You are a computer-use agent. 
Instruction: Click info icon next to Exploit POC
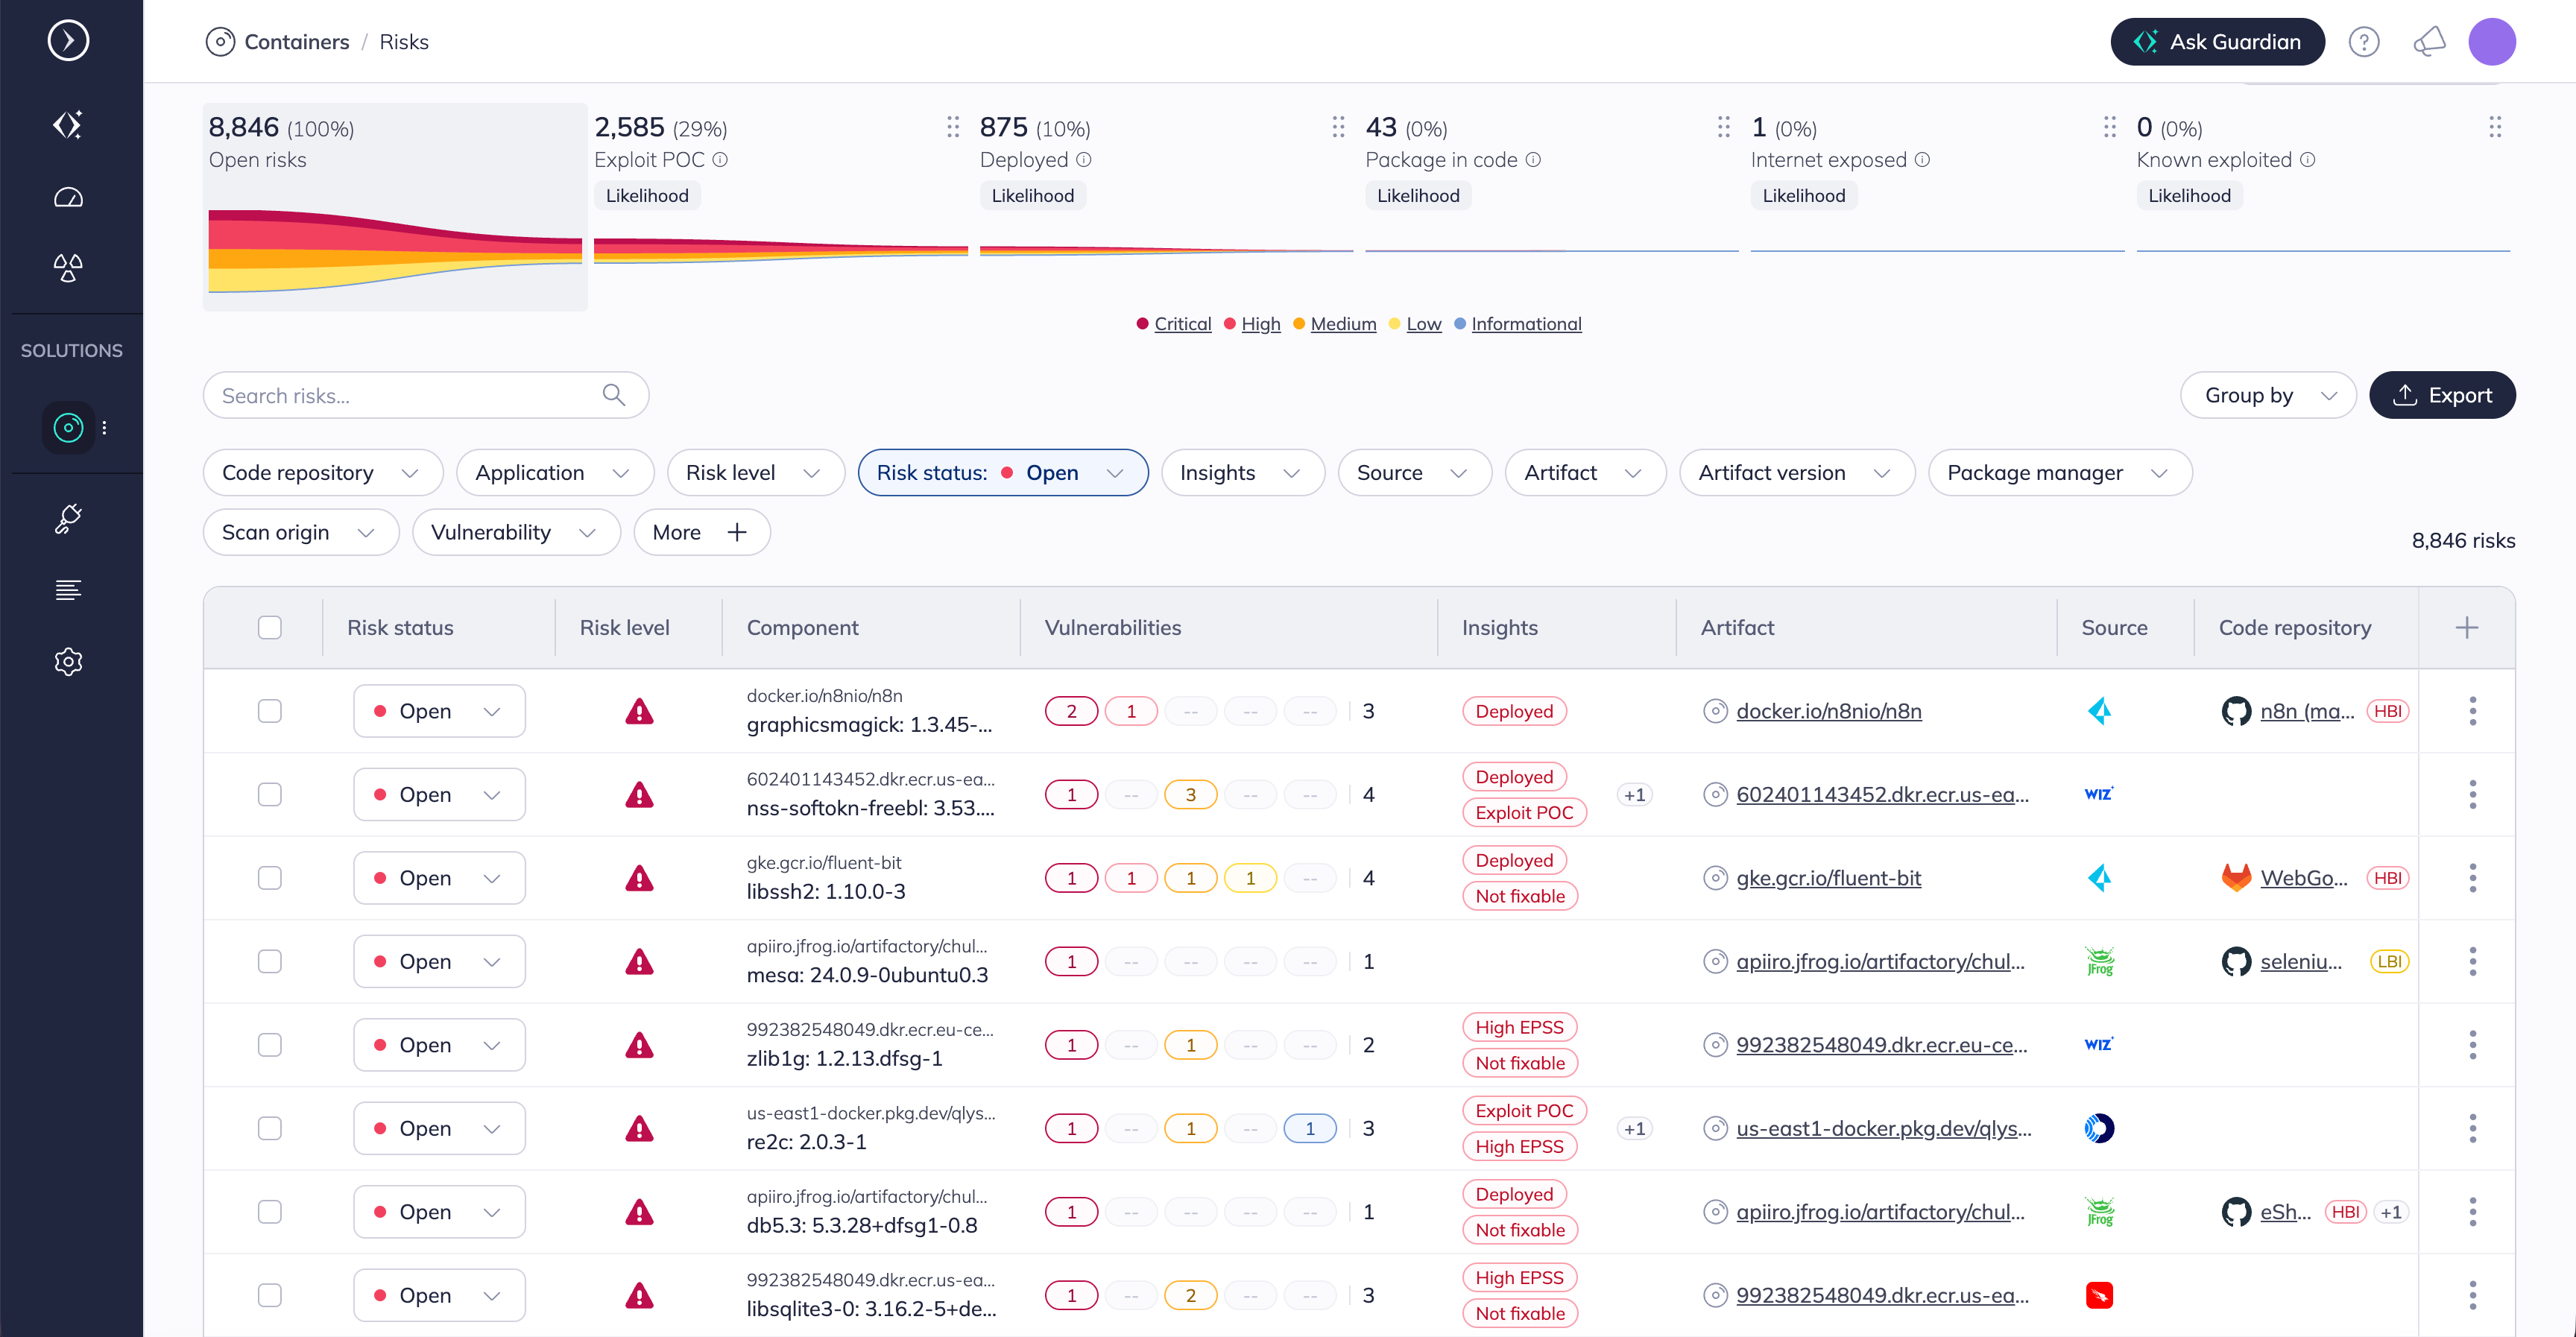point(720,160)
